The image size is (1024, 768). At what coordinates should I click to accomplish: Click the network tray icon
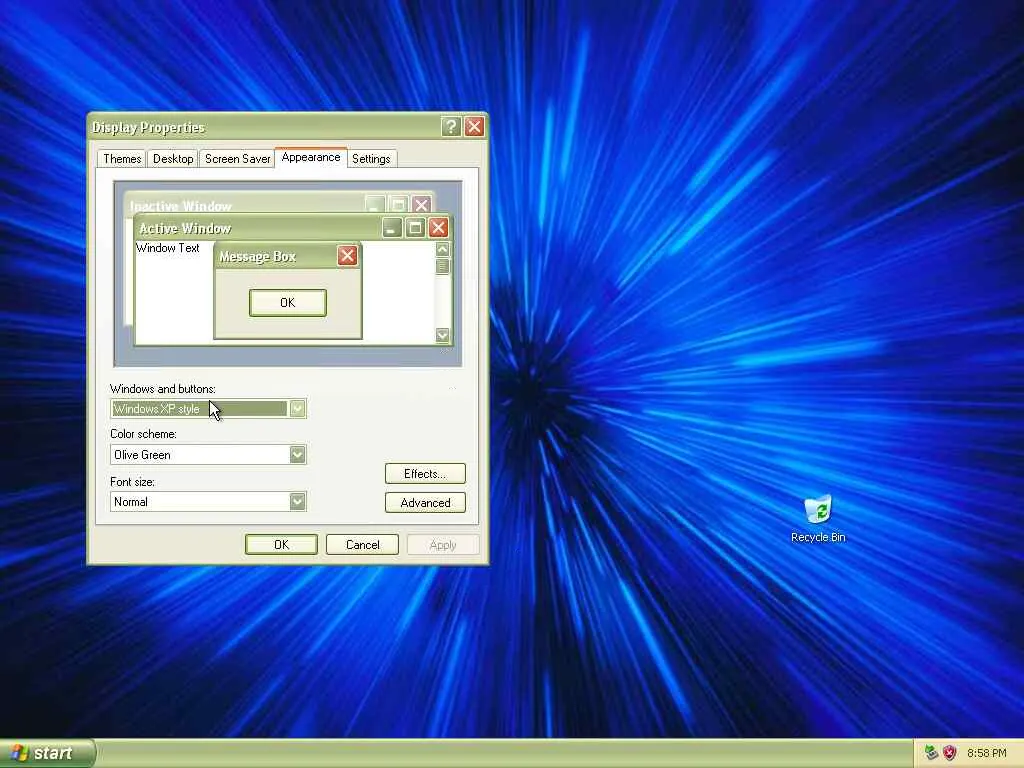coord(931,753)
